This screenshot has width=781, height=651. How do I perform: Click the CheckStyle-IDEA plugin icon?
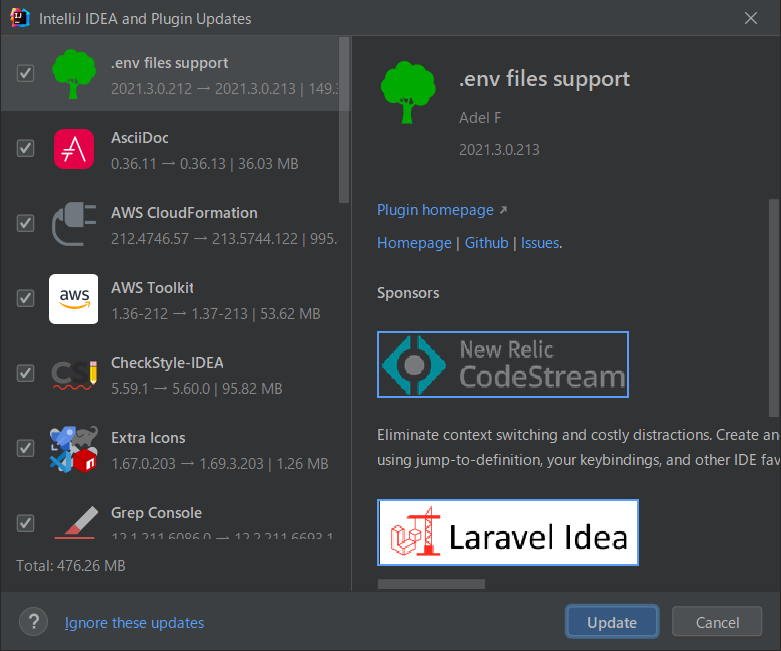pos(74,374)
